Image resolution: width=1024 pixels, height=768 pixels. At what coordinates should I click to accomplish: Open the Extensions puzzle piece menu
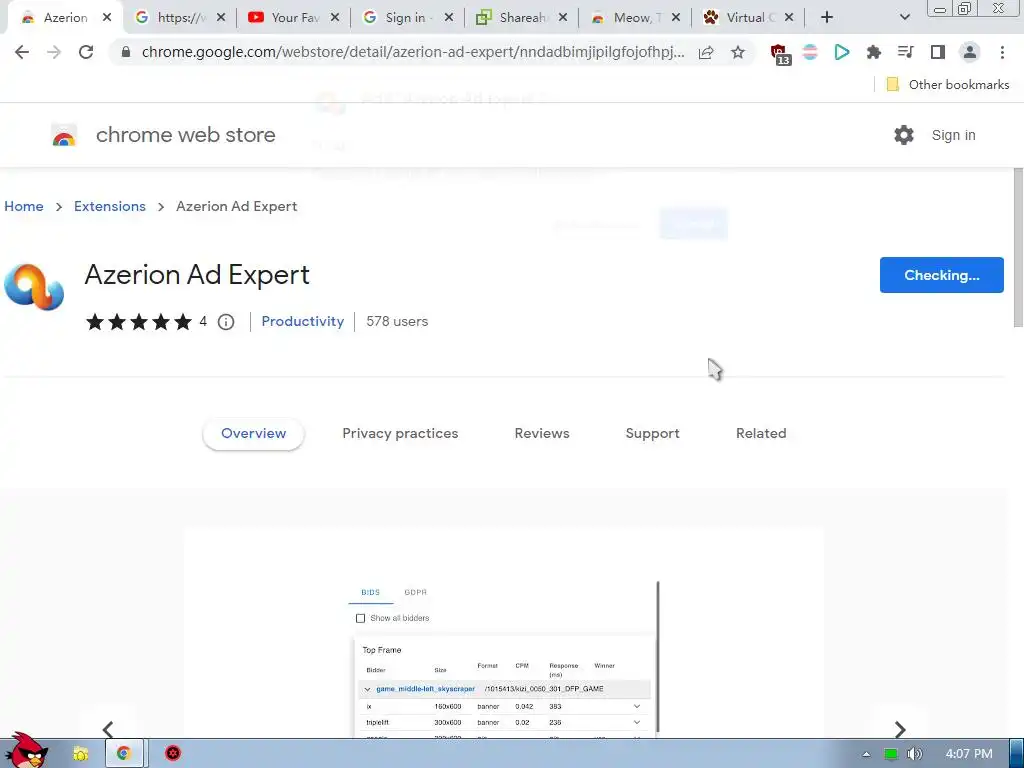[874, 52]
